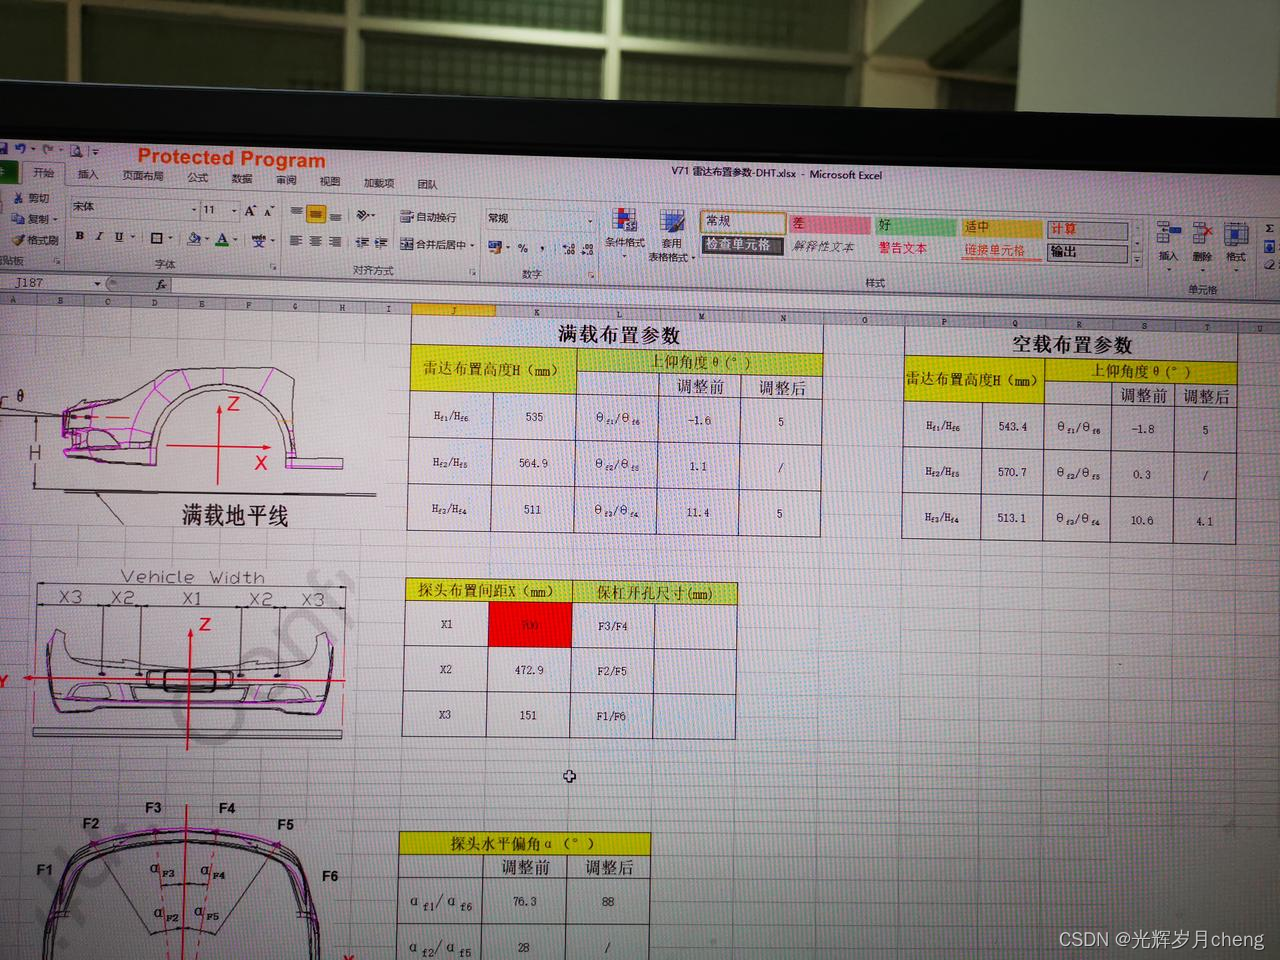Image resolution: width=1280 pixels, height=960 pixels.
Task: Open the number format dropdown showing 常规
Action: coord(590,221)
